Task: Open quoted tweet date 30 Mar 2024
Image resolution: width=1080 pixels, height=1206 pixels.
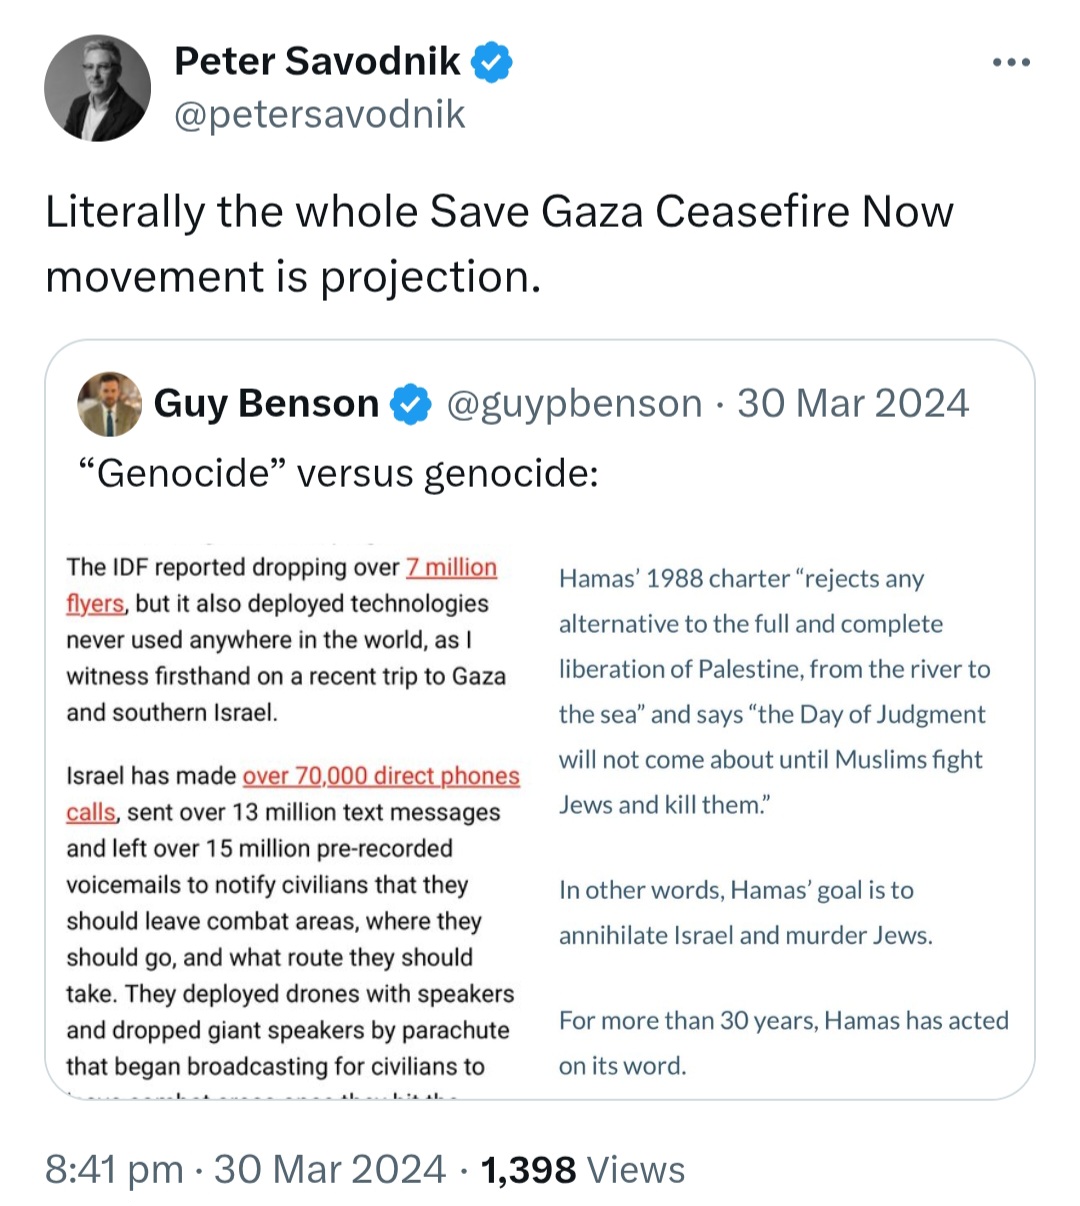Action: coord(853,404)
